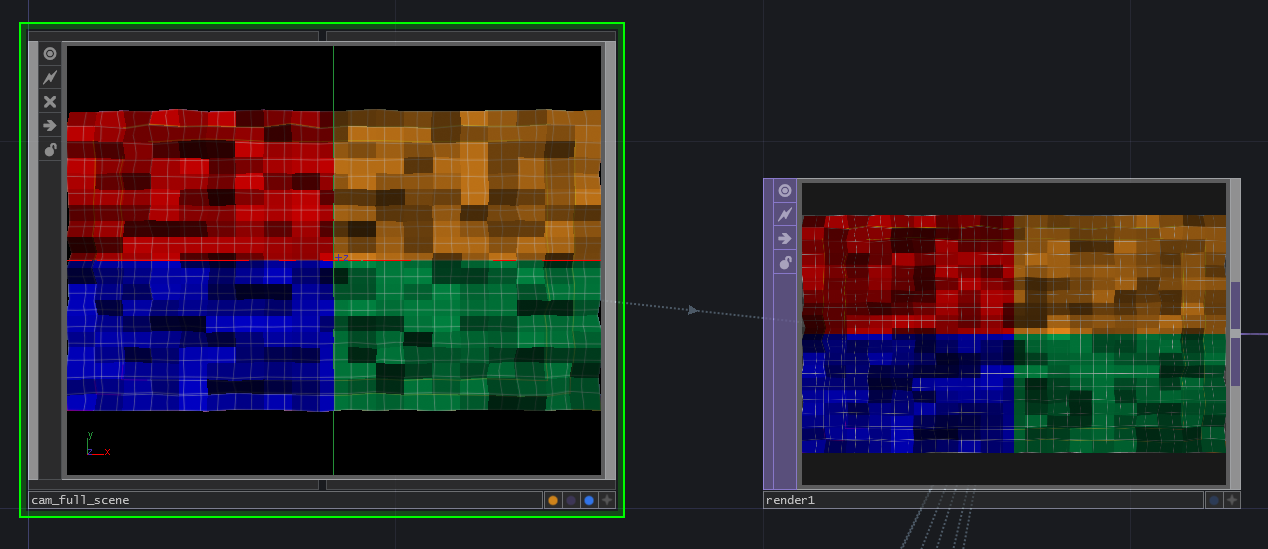Toggle bypass arrow flag on render1
1268x549 pixels.
pyautogui.click(x=785, y=239)
